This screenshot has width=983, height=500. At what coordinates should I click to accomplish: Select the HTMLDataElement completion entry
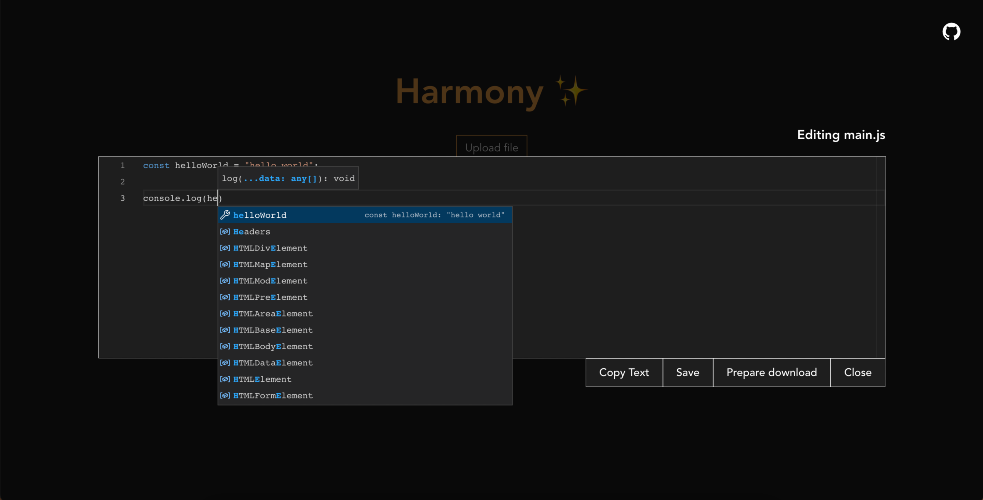272,363
